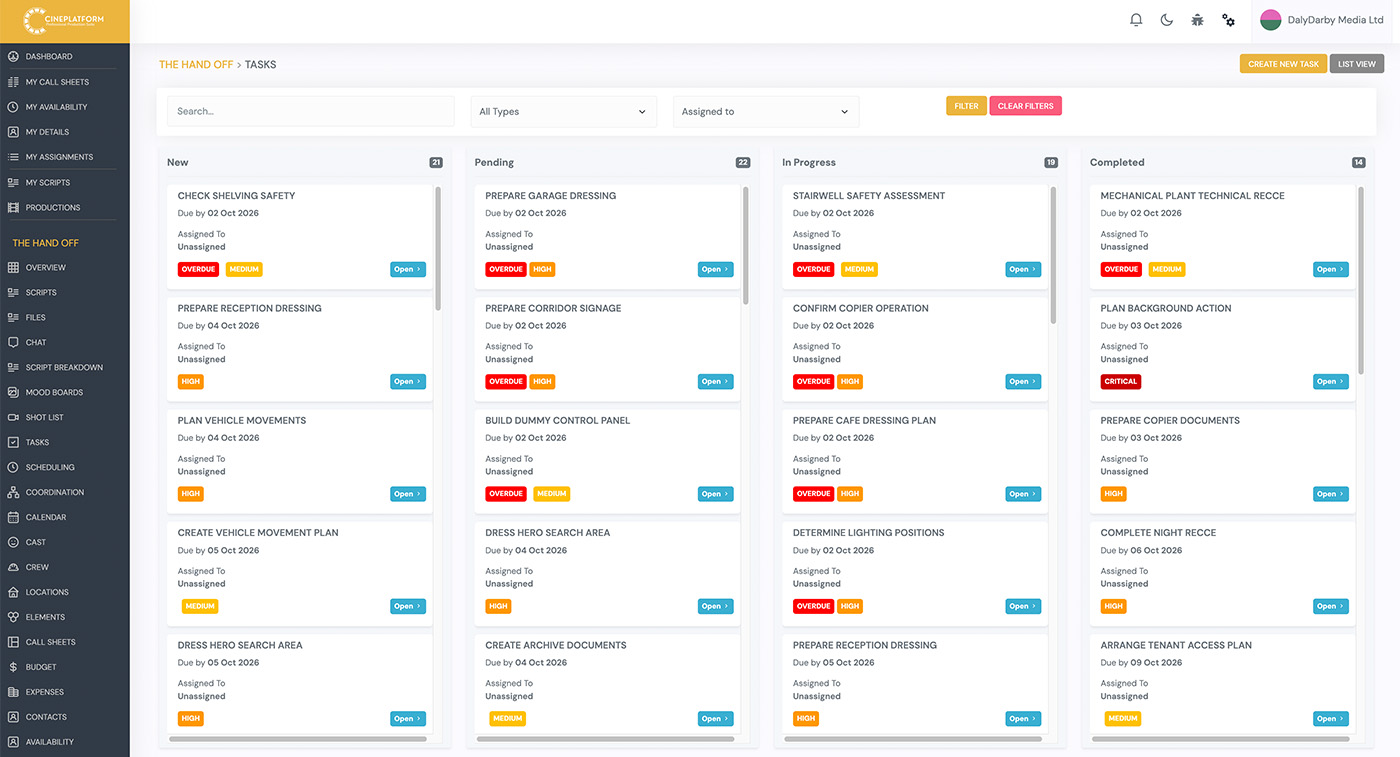Open the Check Shelving Safety task

(x=408, y=269)
